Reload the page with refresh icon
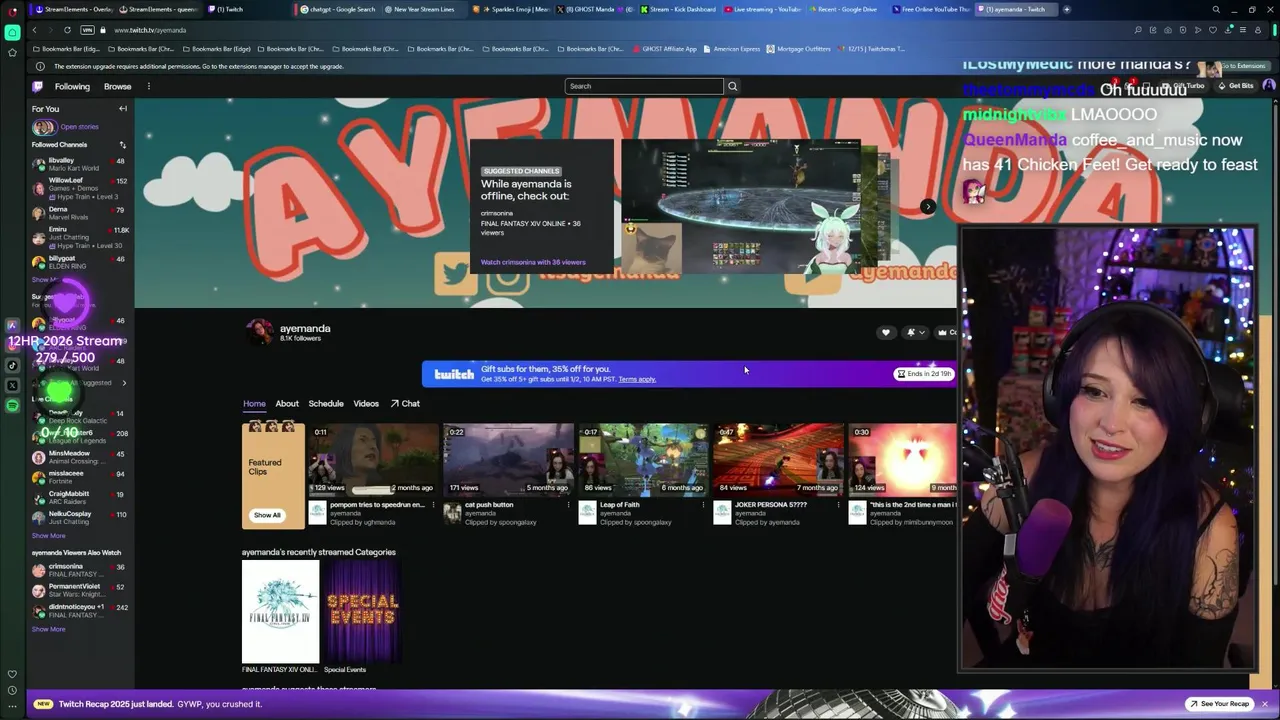The height and width of the screenshot is (720, 1280). point(67,30)
